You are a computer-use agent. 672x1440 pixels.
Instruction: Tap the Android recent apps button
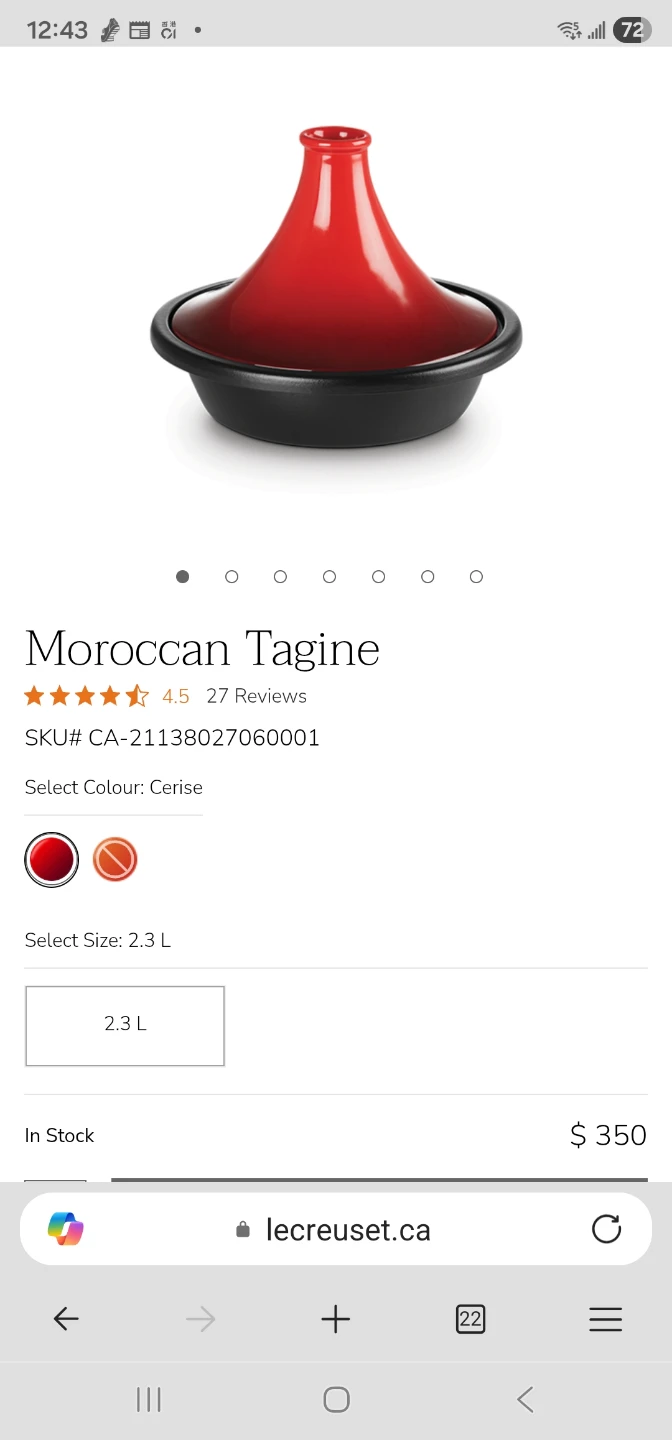pyautogui.click(x=149, y=1399)
